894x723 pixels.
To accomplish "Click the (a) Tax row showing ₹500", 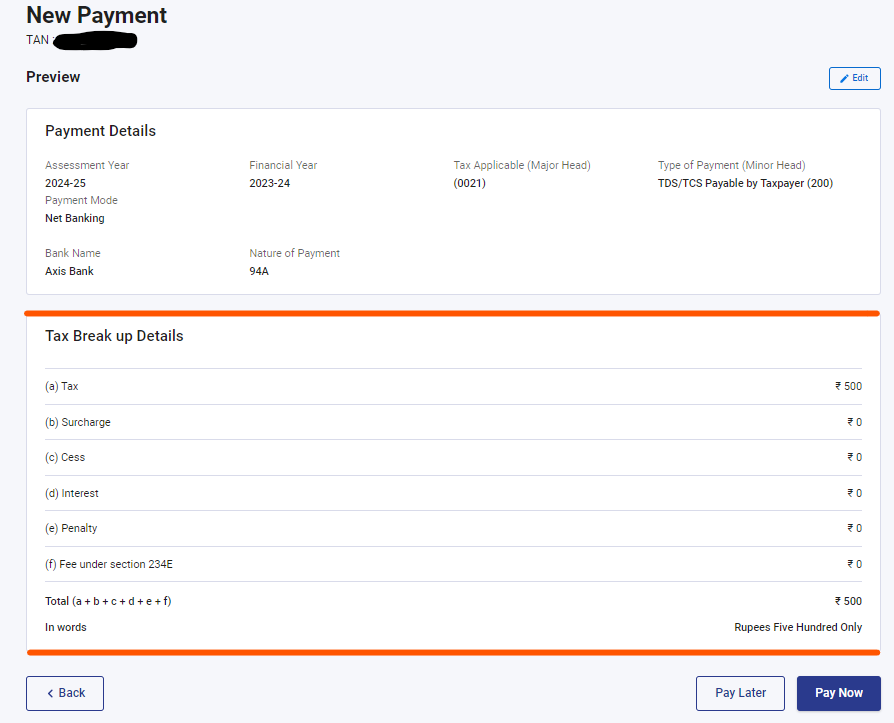I will pyautogui.click(x=450, y=386).
